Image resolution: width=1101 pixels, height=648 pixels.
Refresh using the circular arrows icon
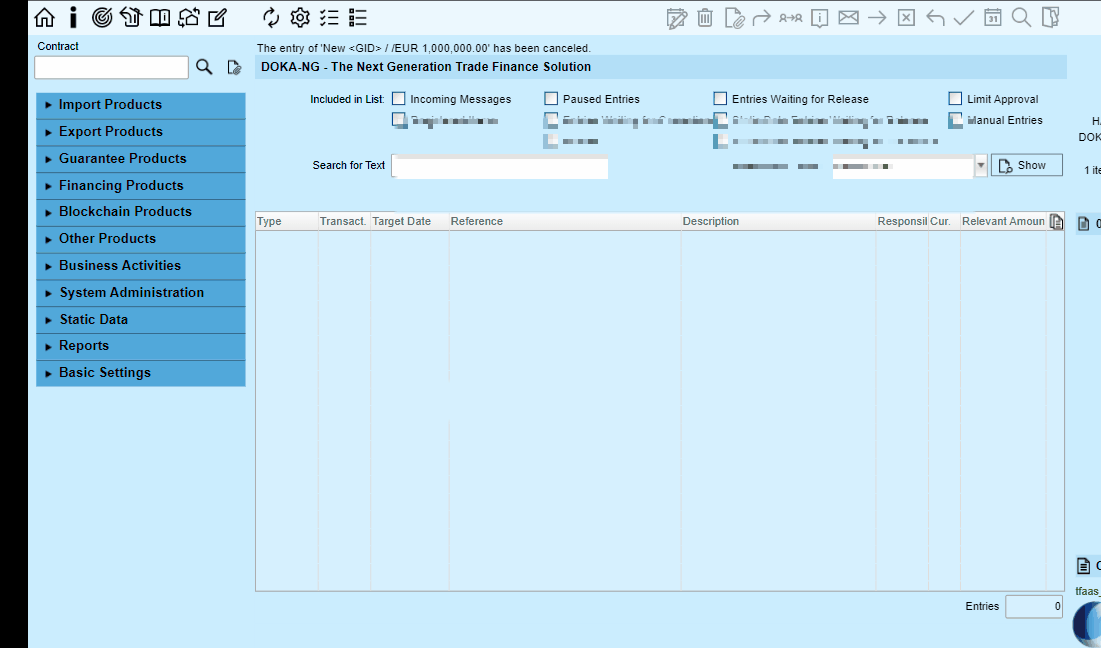tap(271, 18)
